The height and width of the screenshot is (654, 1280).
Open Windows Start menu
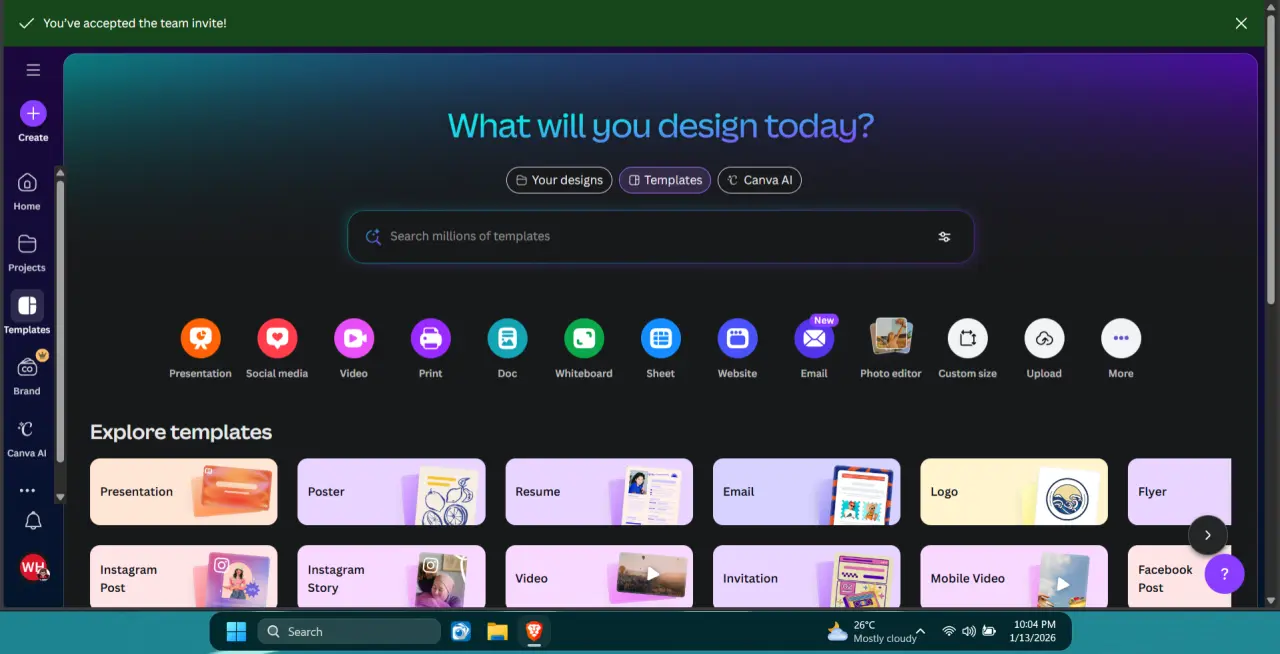tap(236, 631)
